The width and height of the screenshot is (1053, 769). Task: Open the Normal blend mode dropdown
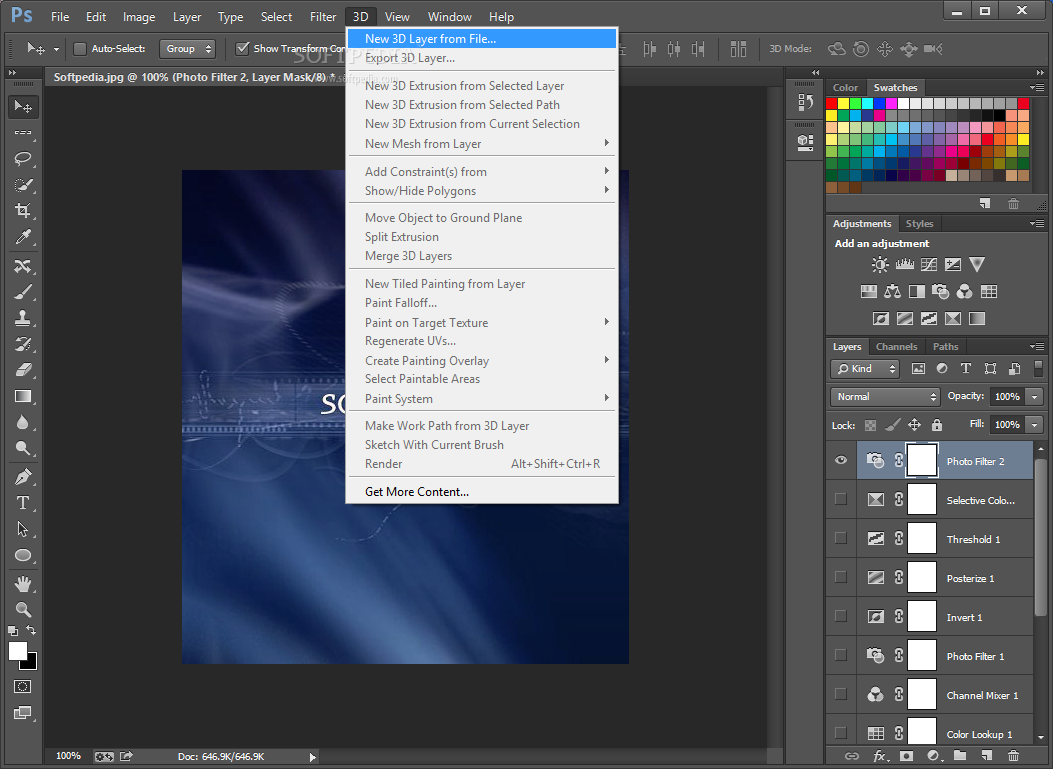[x=885, y=397]
